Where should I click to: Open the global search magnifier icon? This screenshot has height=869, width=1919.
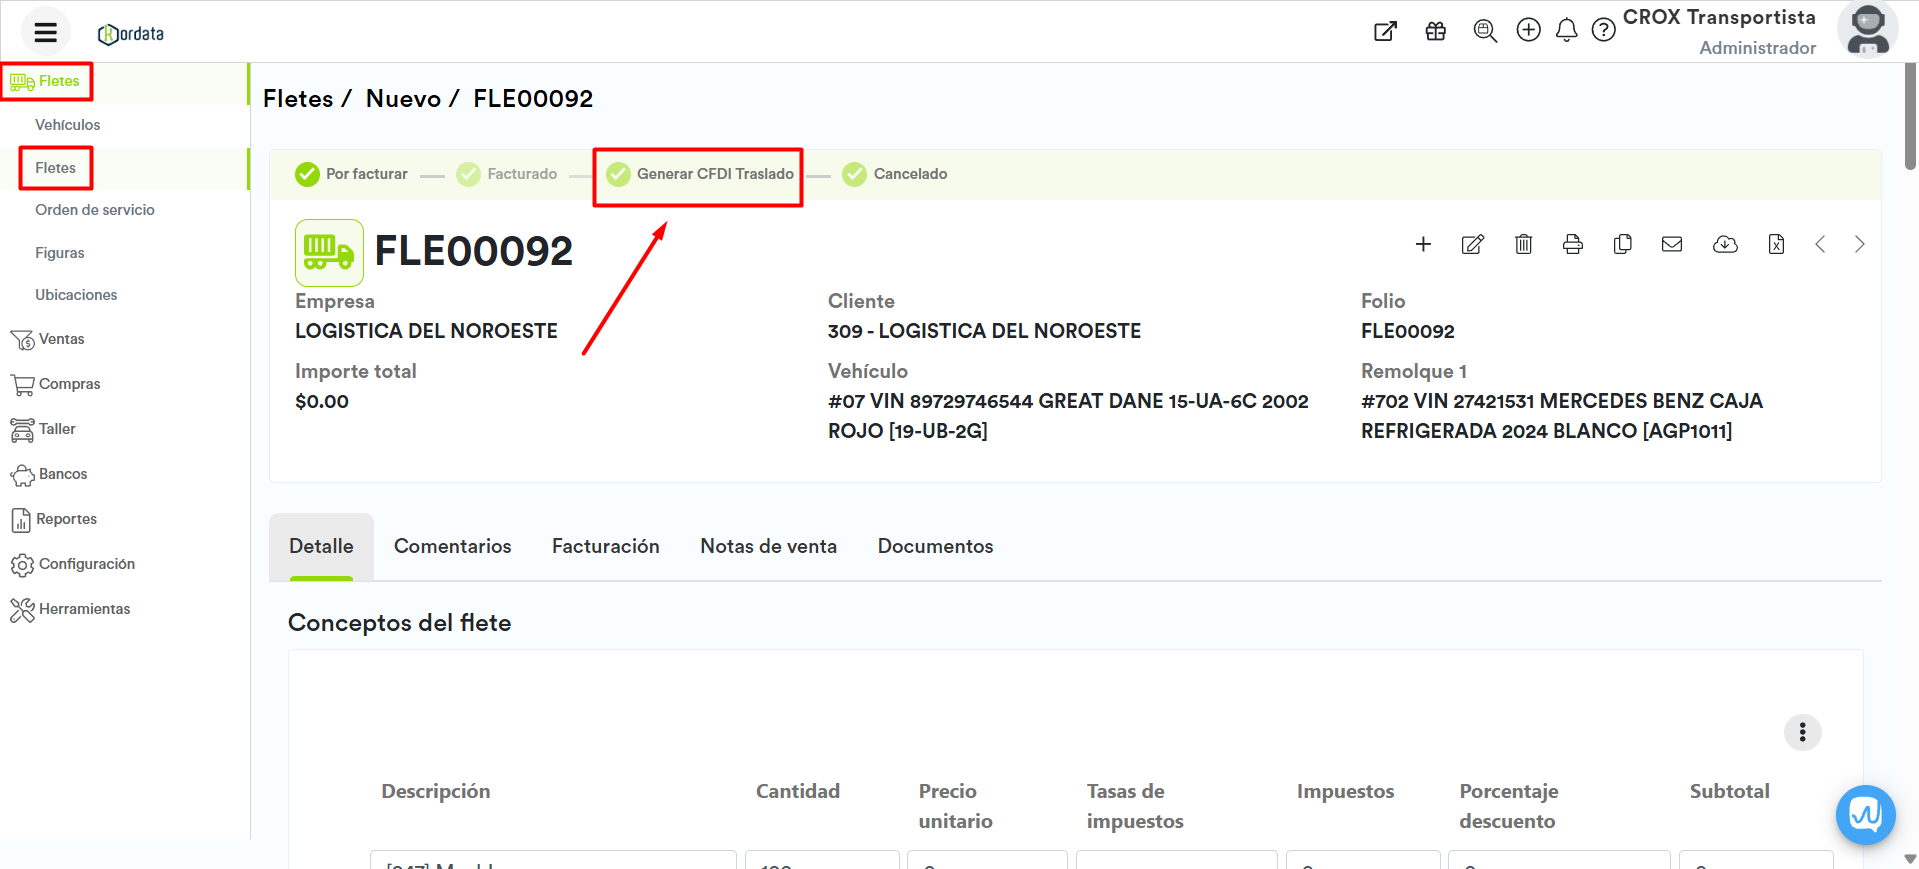point(1485,31)
